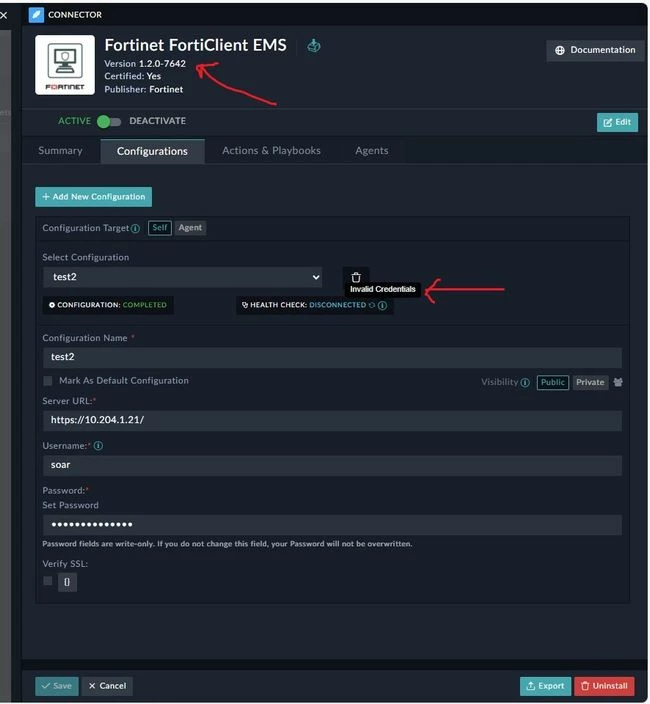Image resolution: width=650 pixels, height=704 pixels.
Task: Click the Password input field
Action: pos(333,525)
